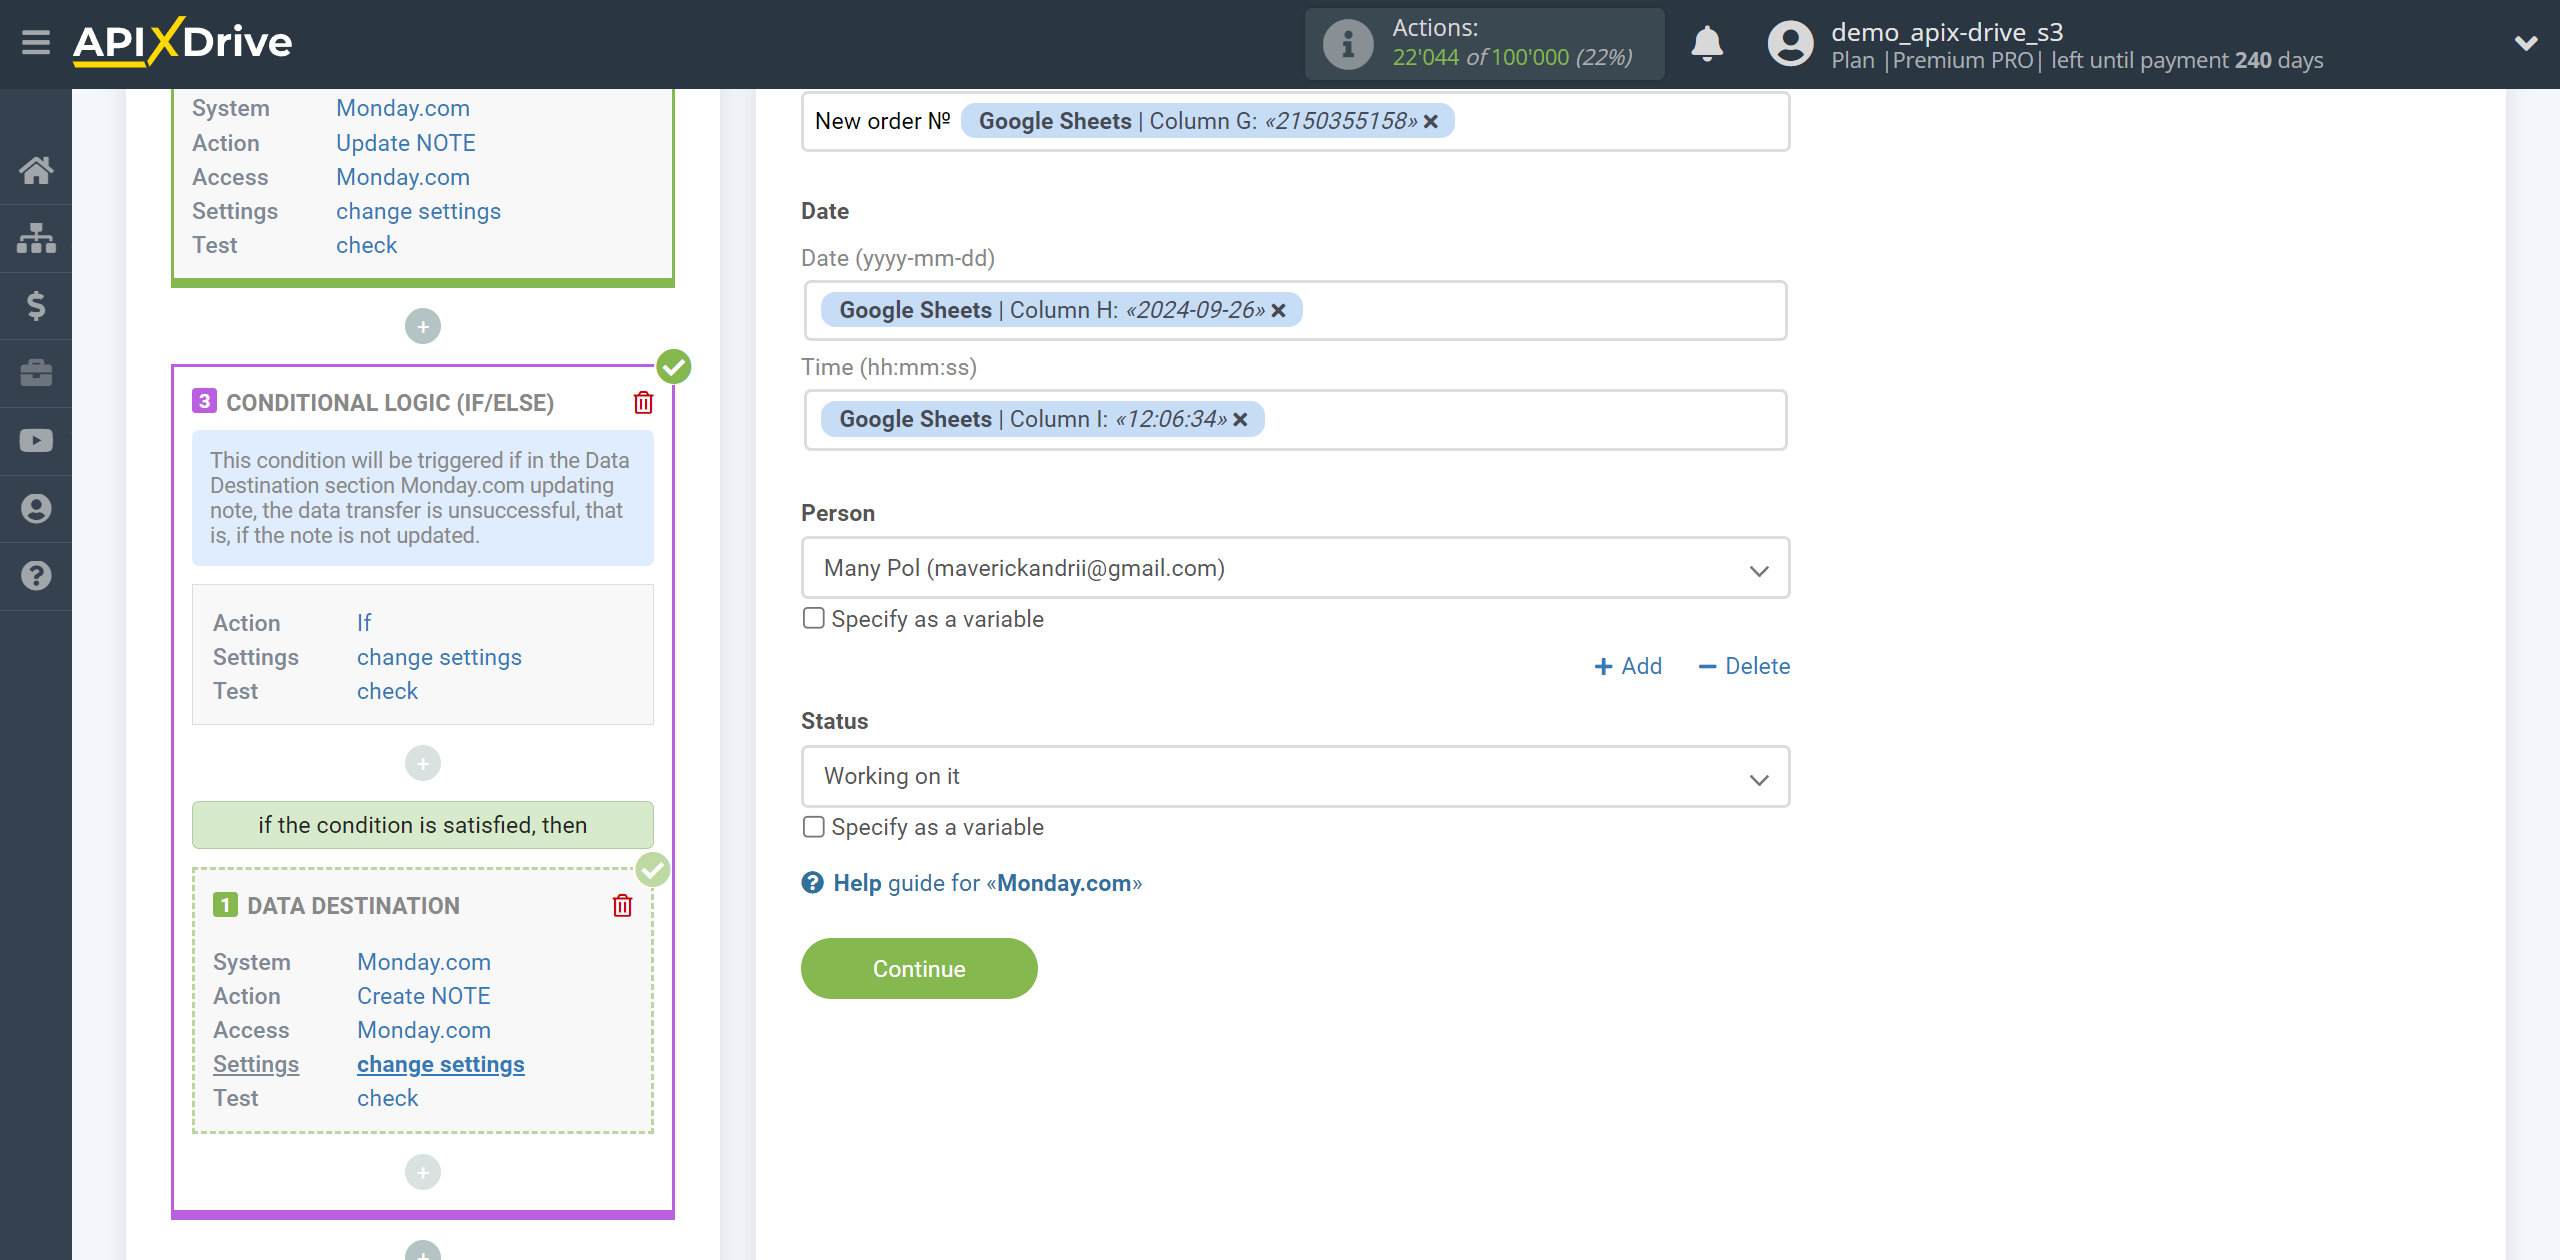Click 'check' test link in Data Destination block
This screenshot has width=2560, height=1260.
pos(387,1097)
